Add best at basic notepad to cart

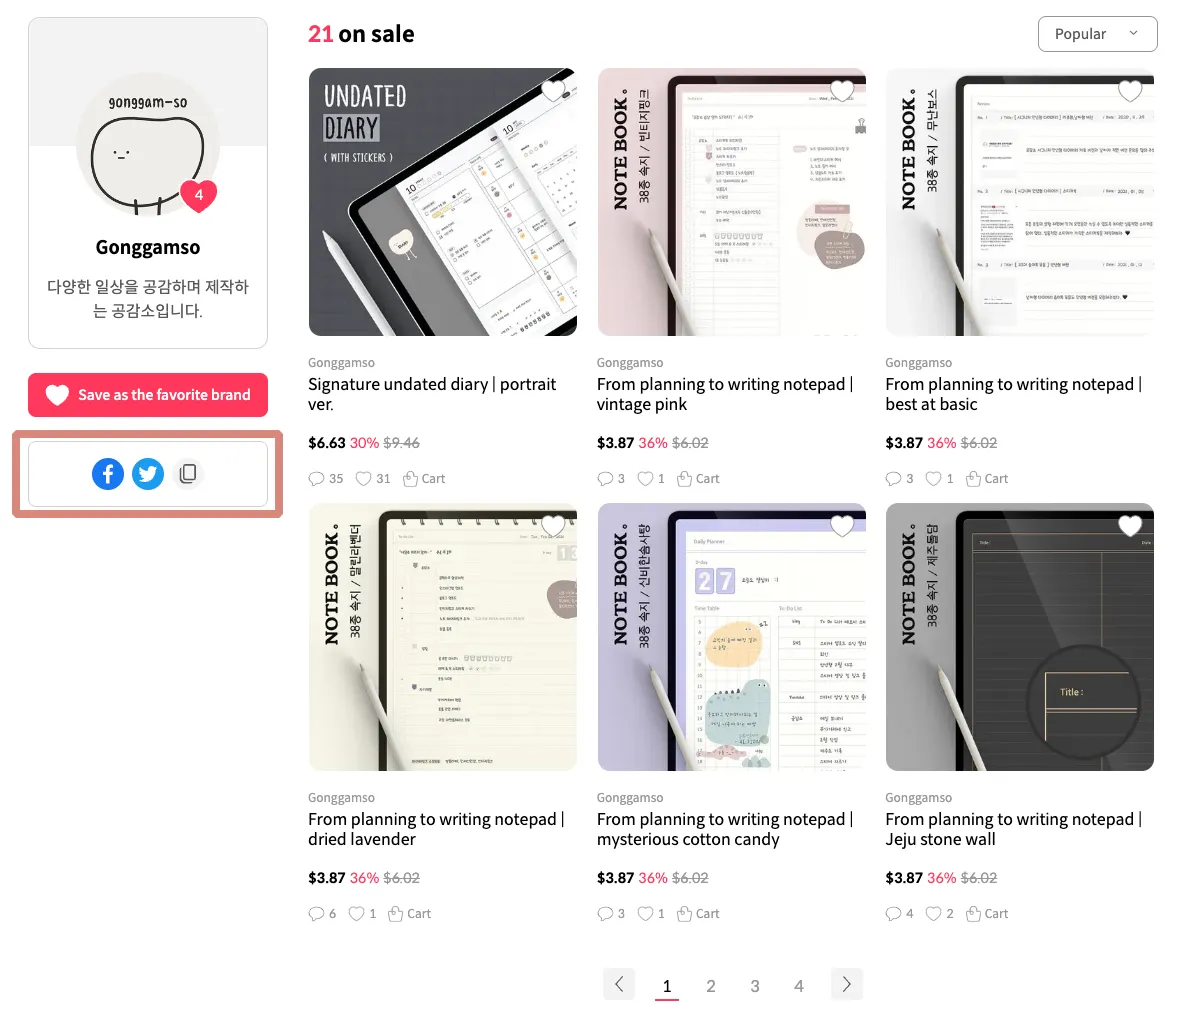(x=987, y=479)
